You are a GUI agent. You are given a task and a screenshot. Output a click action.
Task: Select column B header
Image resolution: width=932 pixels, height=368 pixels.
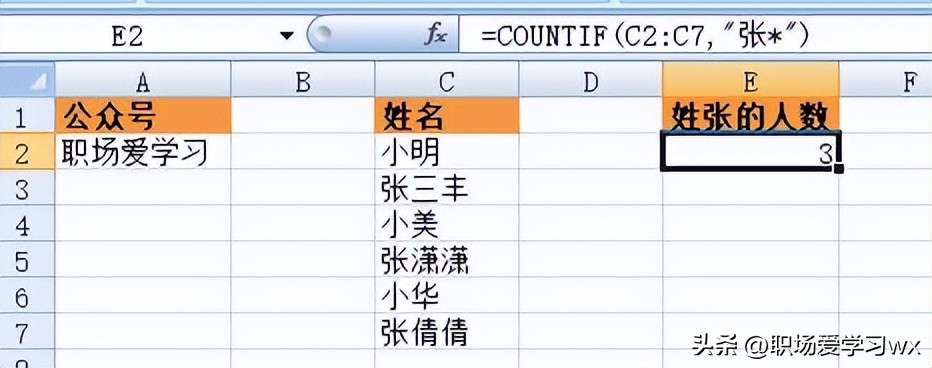[x=303, y=80]
